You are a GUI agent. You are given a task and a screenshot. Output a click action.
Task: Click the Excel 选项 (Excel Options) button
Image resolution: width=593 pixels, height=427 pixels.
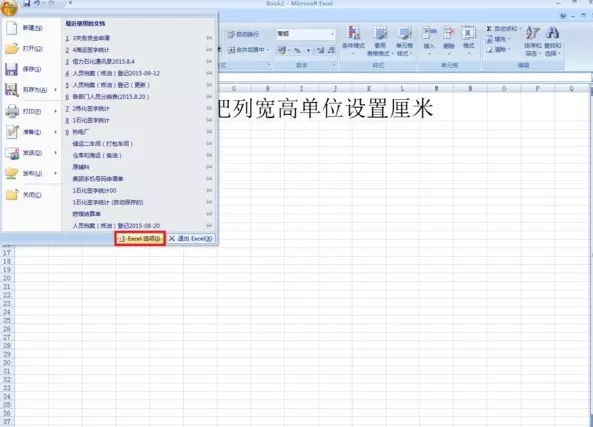point(140,239)
